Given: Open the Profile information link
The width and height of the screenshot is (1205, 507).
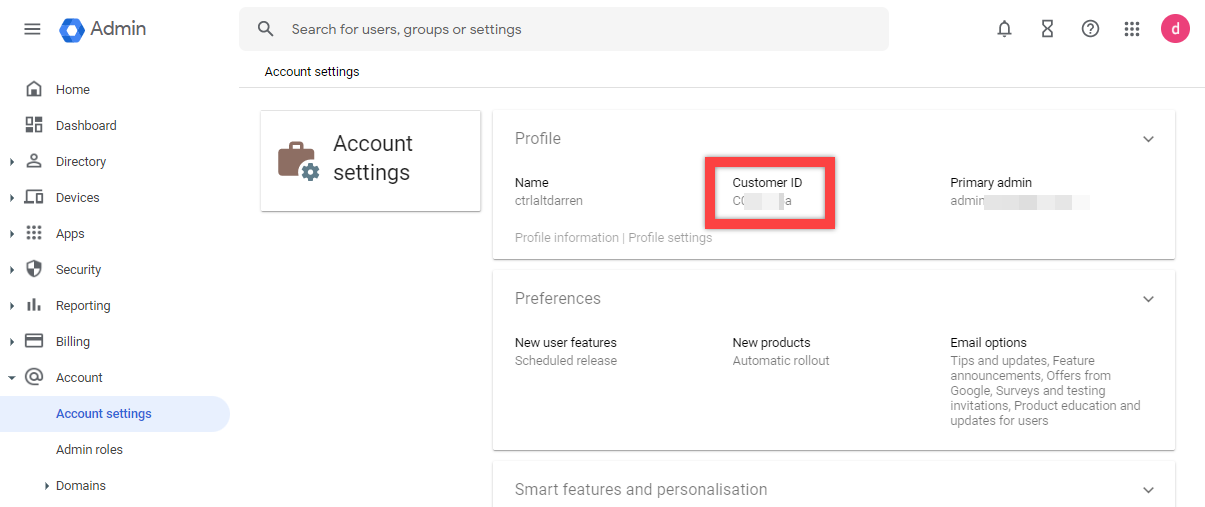Looking at the screenshot, I should pos(566,238).
